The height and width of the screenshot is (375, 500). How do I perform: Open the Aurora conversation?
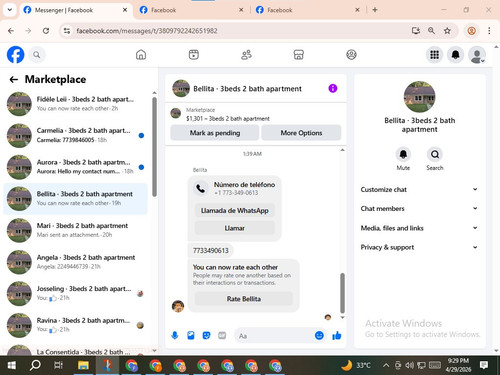76,167
